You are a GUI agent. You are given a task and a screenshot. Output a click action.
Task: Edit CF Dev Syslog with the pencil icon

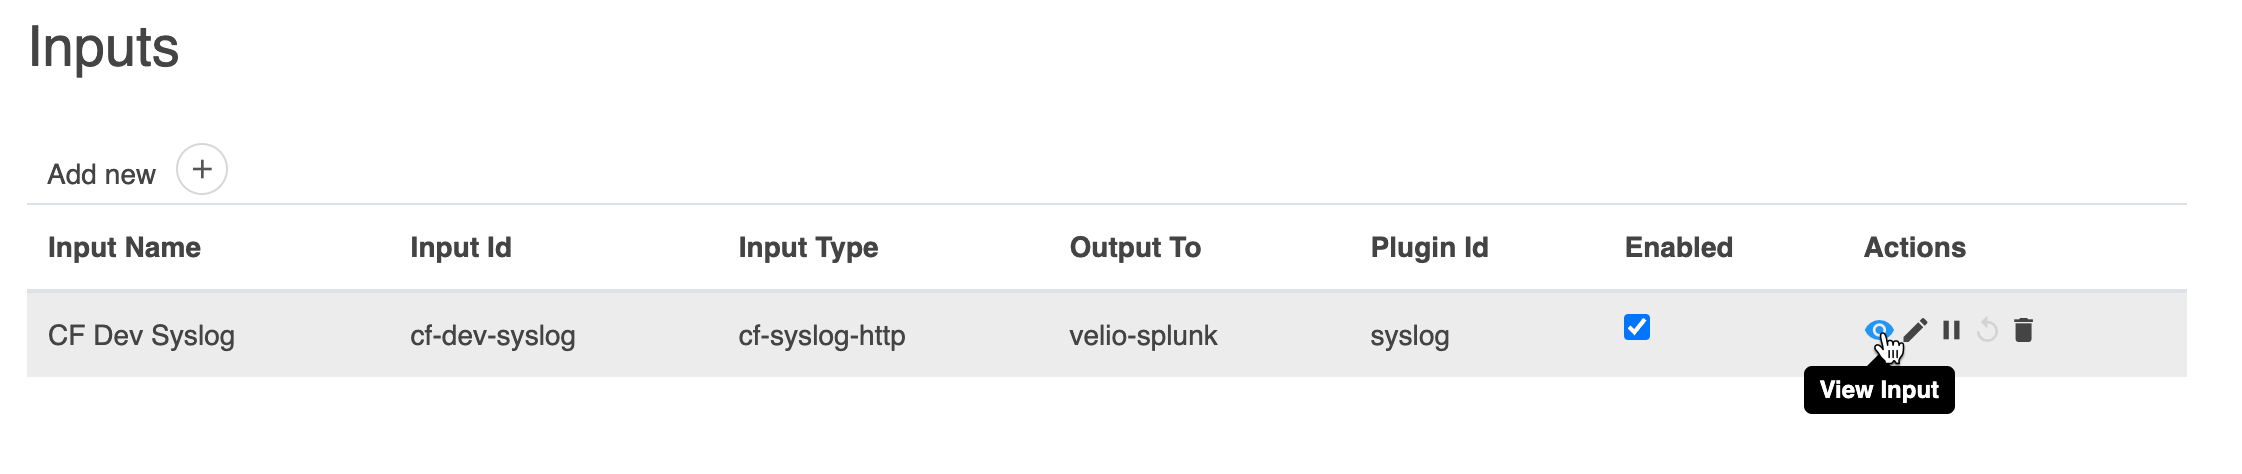[x=1915, y=330]
